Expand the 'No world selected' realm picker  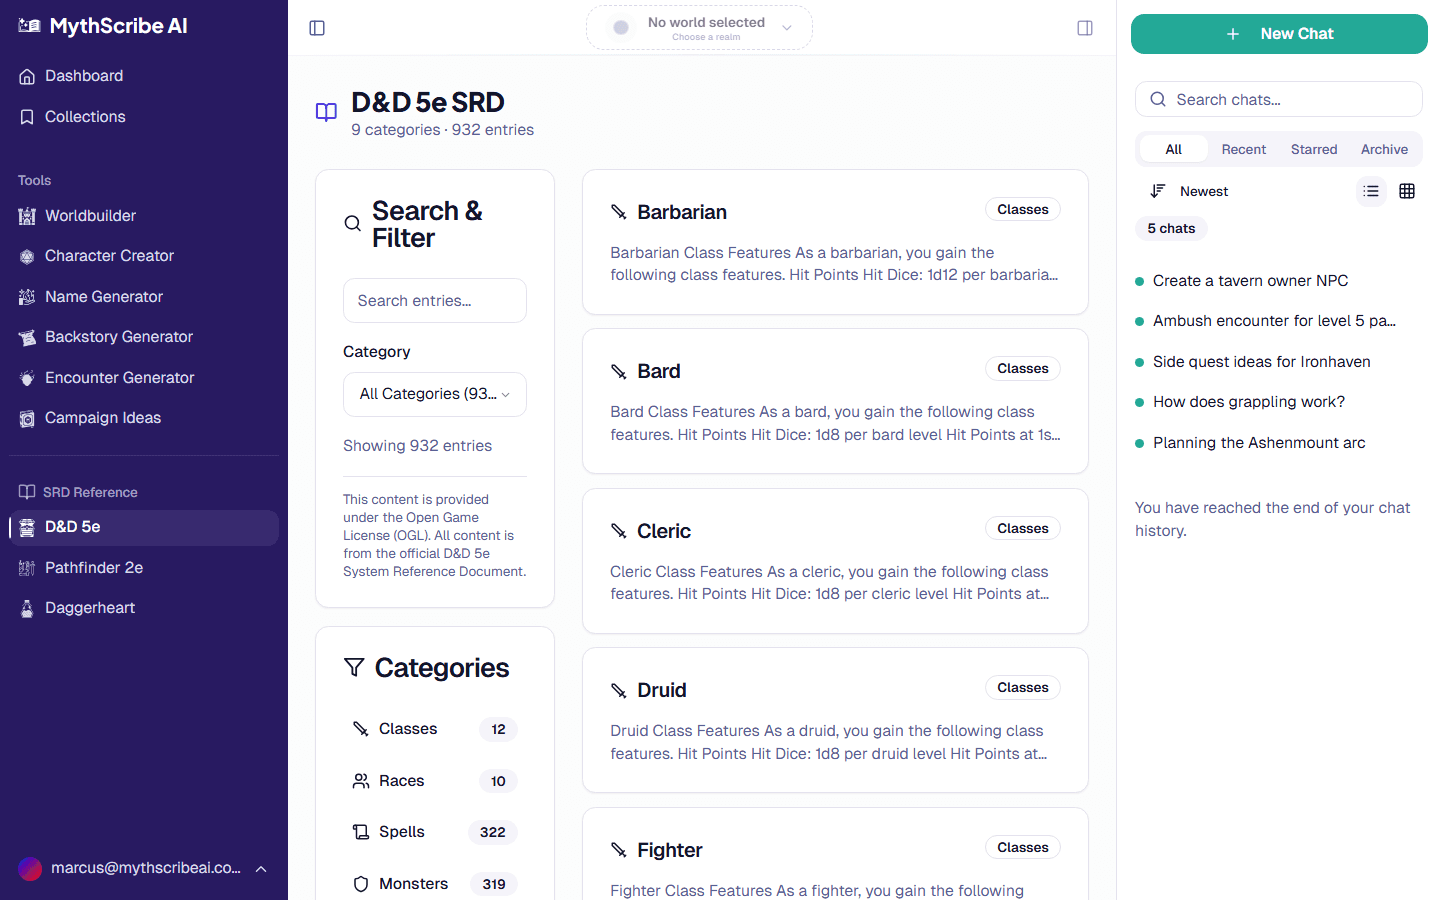pos(699,27)
